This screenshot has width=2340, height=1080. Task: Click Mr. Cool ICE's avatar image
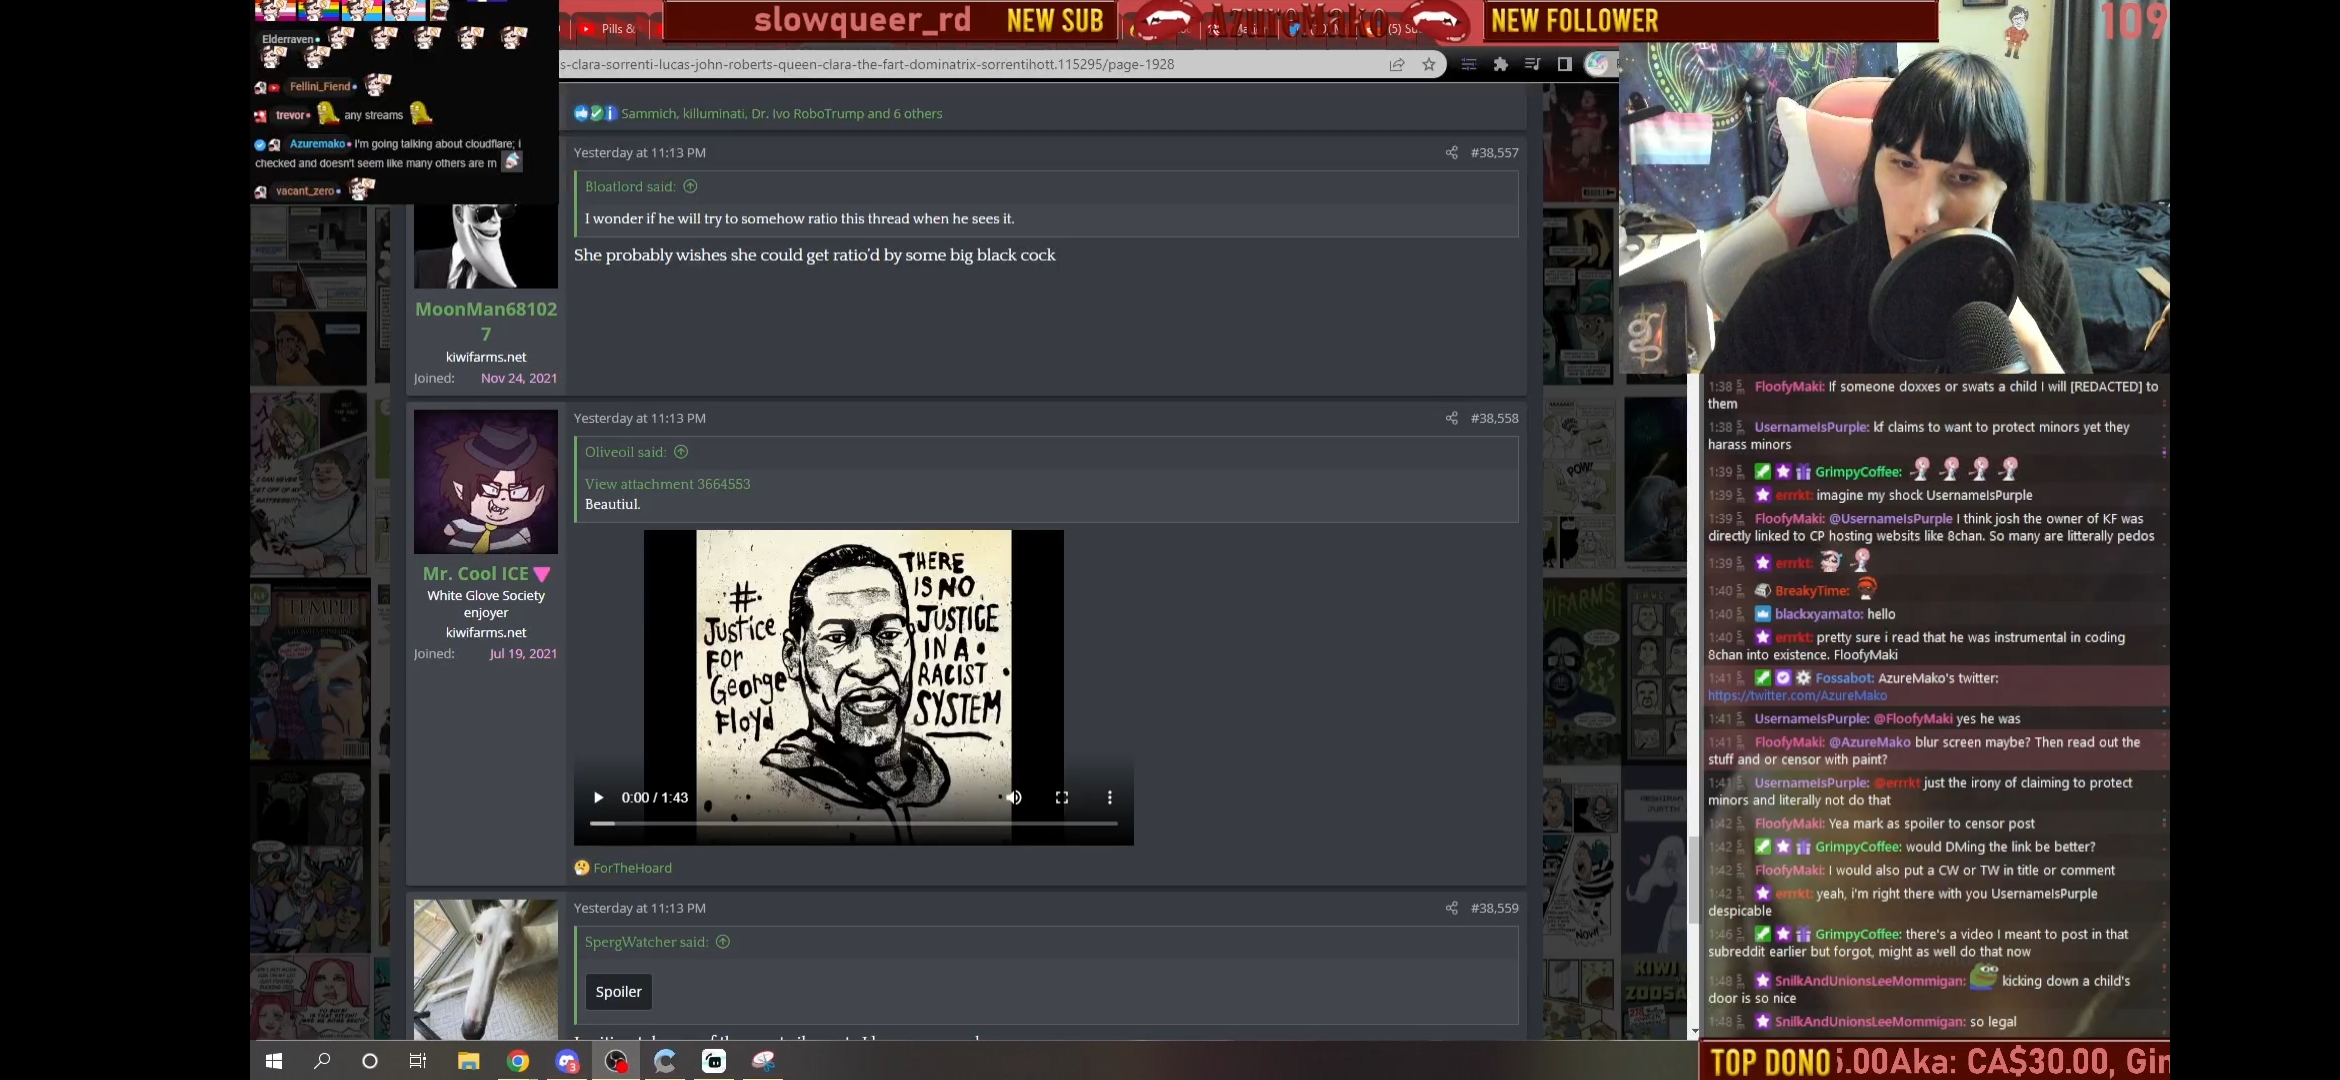486,482
